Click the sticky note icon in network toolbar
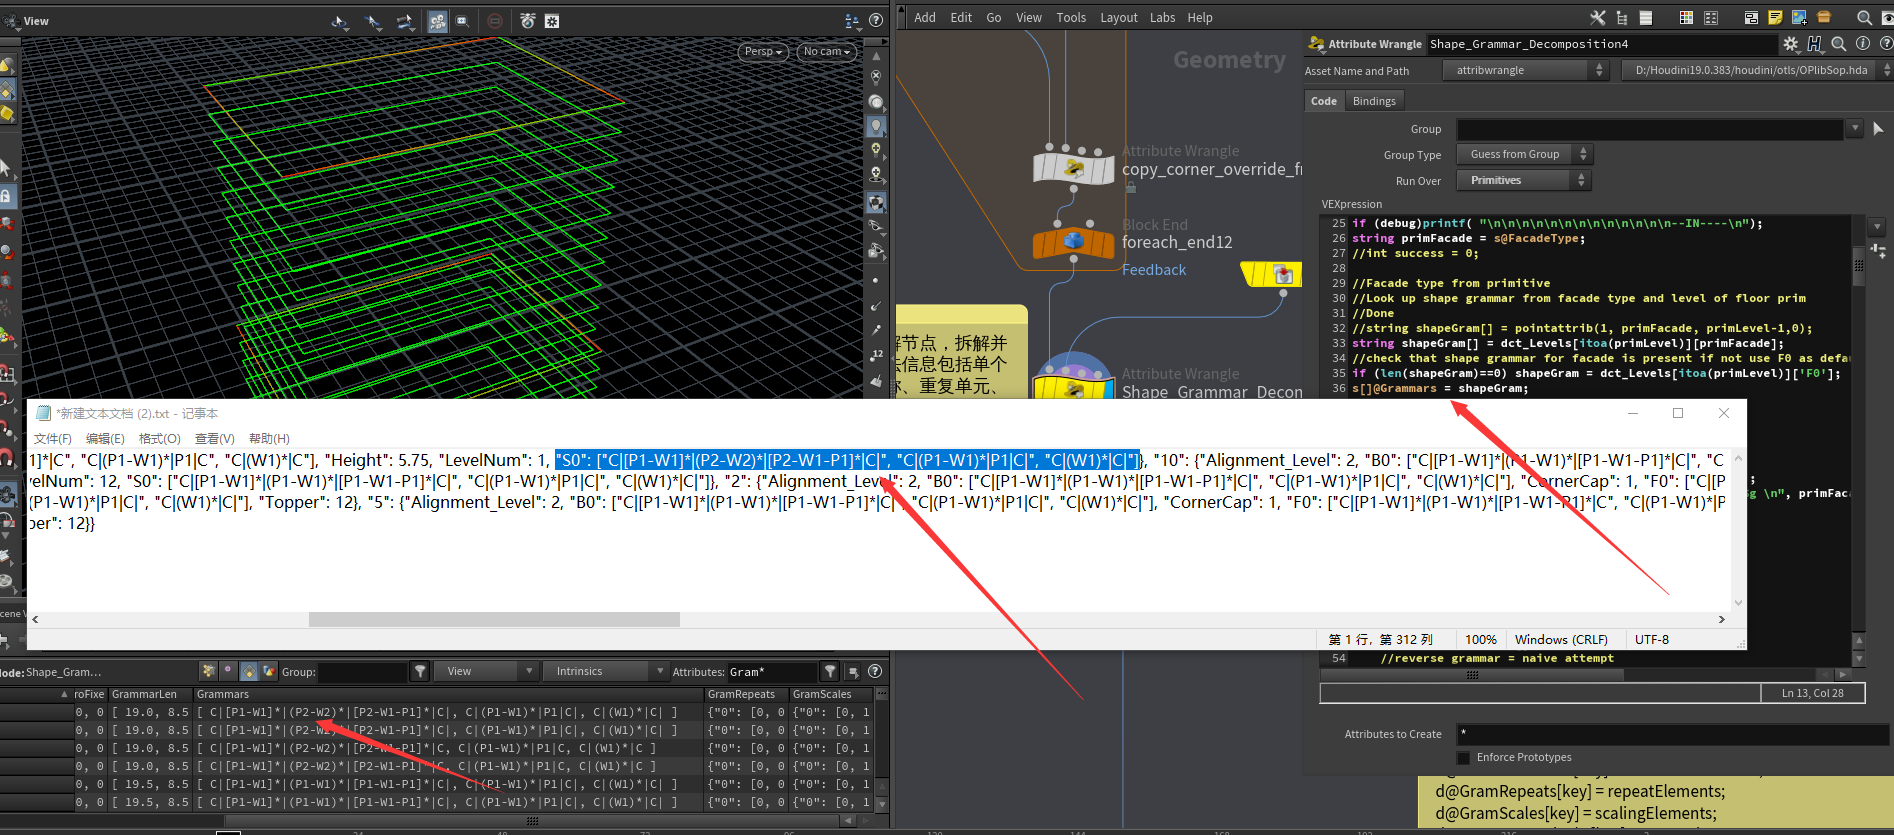Viewport: 1894px width, 835px height. coord(1775,18)
